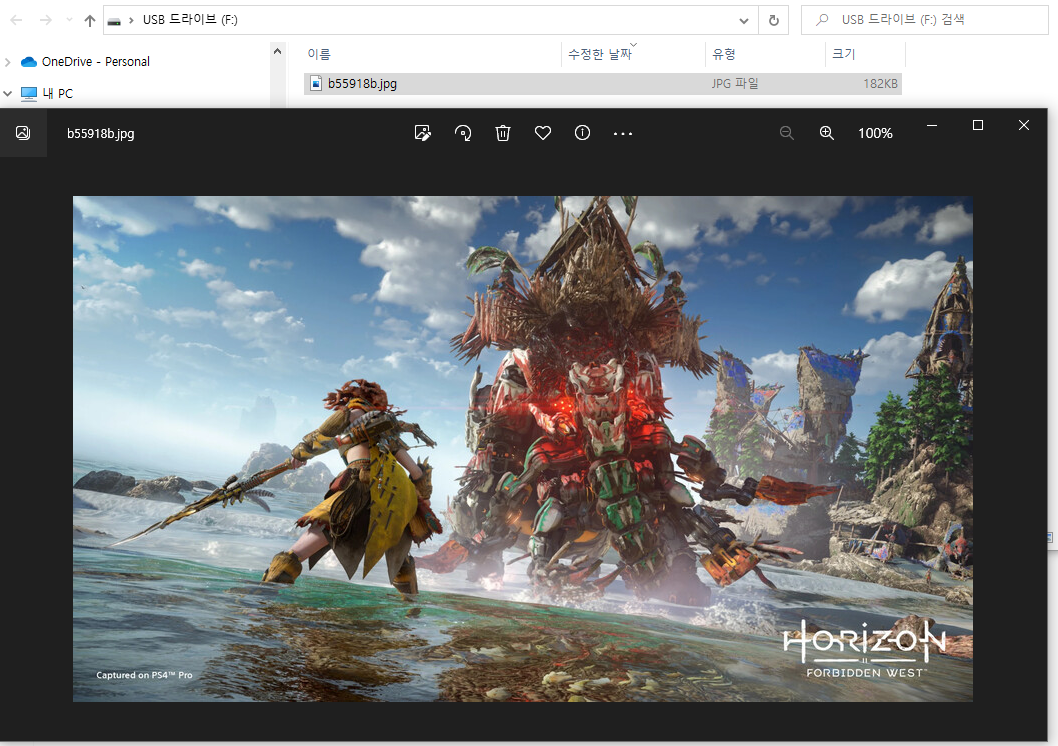Screen dimensions: 1058x746
Task: Sort by the 수정한 날짜 column header
Action: (x=599, y=54)
